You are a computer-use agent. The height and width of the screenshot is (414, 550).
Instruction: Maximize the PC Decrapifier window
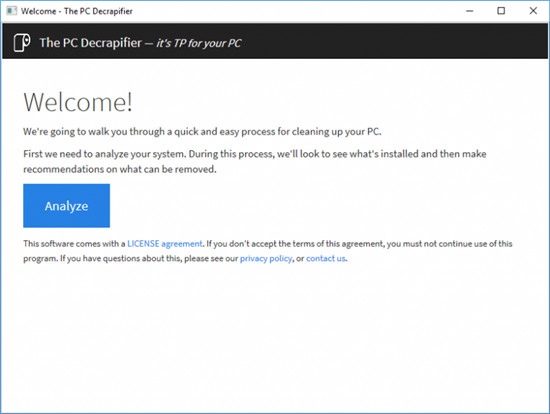click(x=501, y=11)
